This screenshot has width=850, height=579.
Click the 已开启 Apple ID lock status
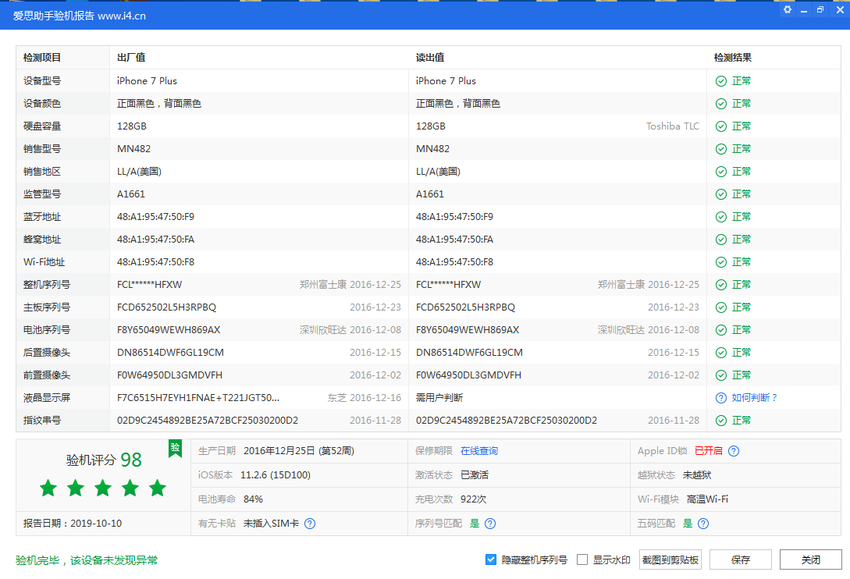(709, 451)
